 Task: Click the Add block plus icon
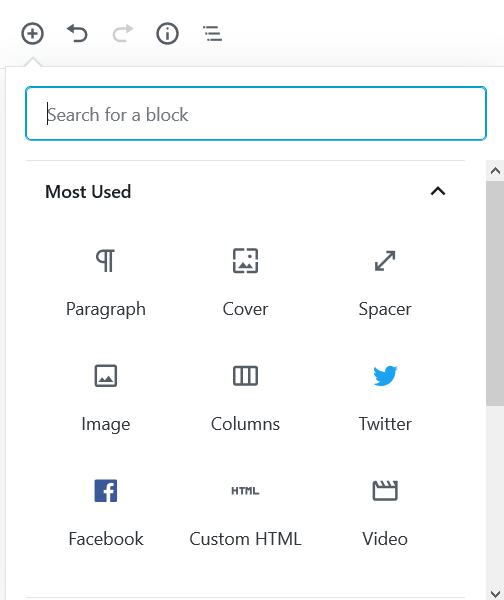tap(32, 34)
